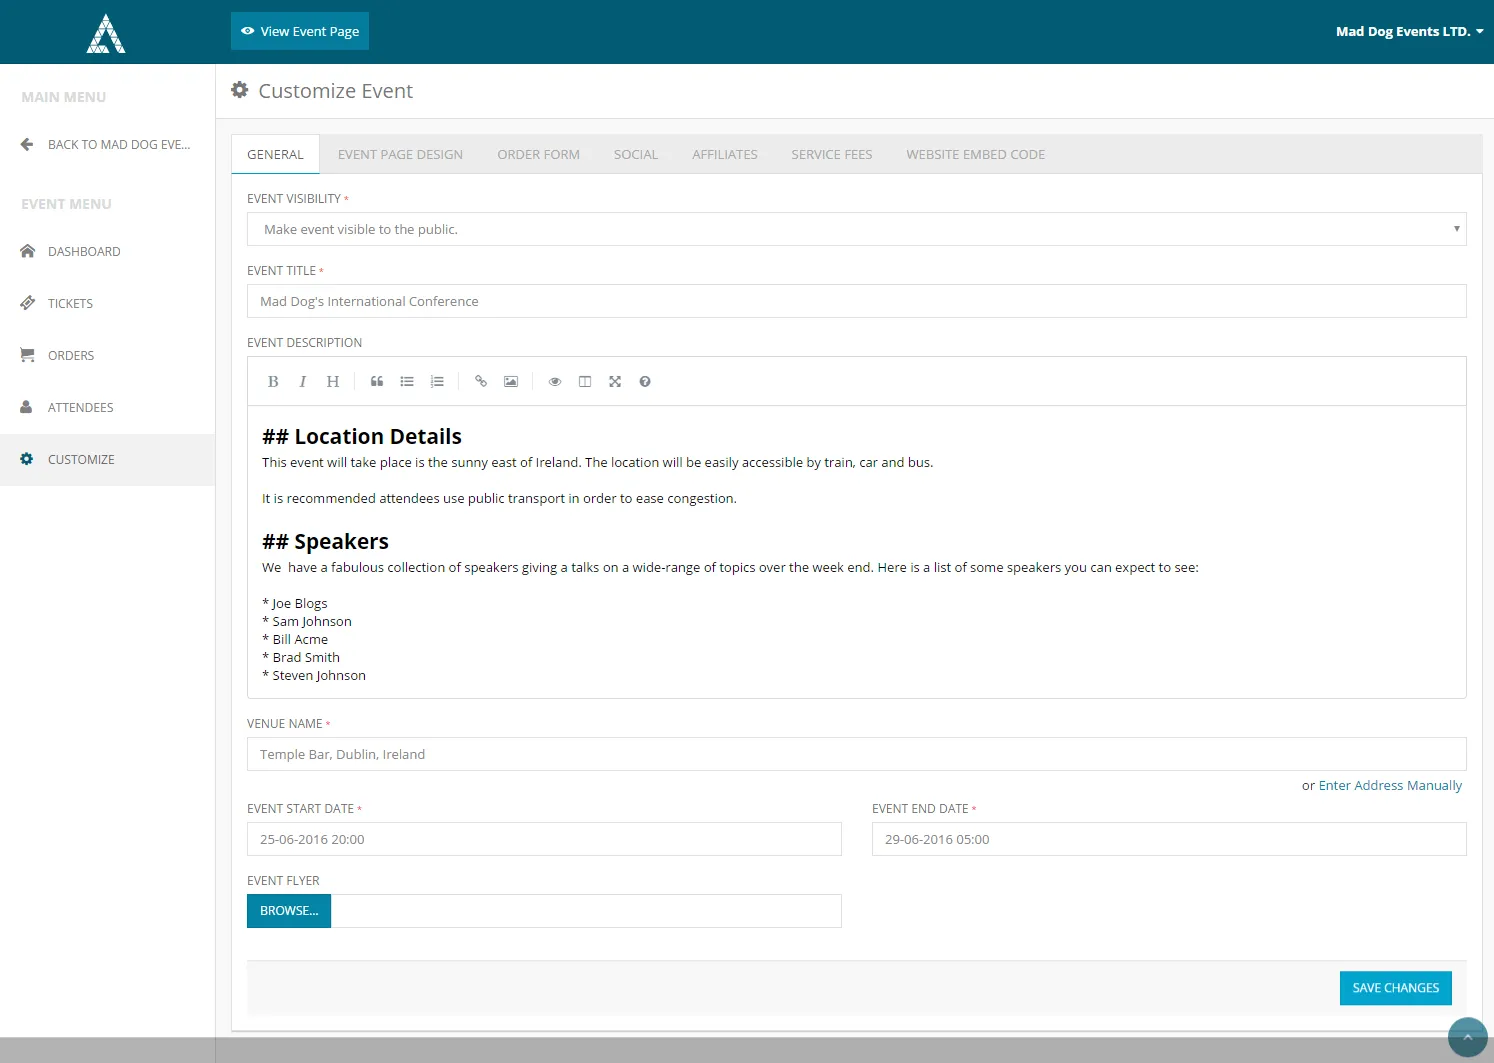Open the Event End Date picker field

coord(1167,839)
